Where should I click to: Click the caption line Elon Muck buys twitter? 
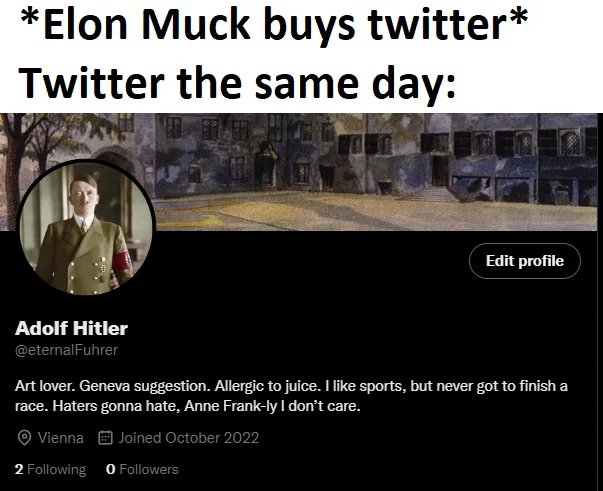[x=274, y=32]
